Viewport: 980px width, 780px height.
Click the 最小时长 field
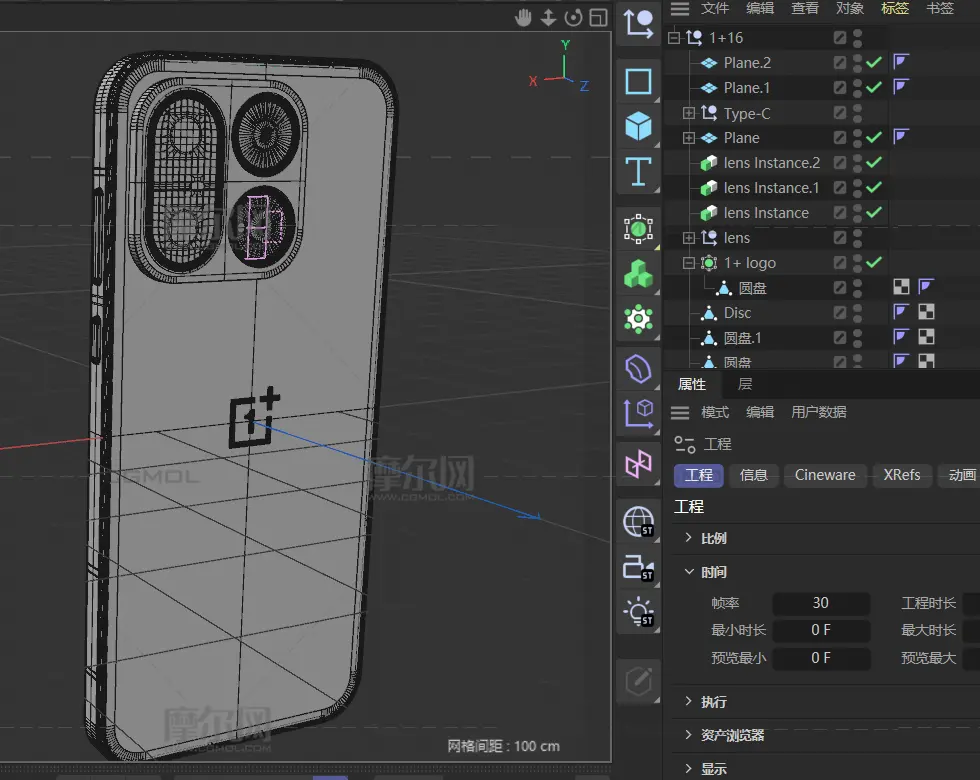point(821,630)
